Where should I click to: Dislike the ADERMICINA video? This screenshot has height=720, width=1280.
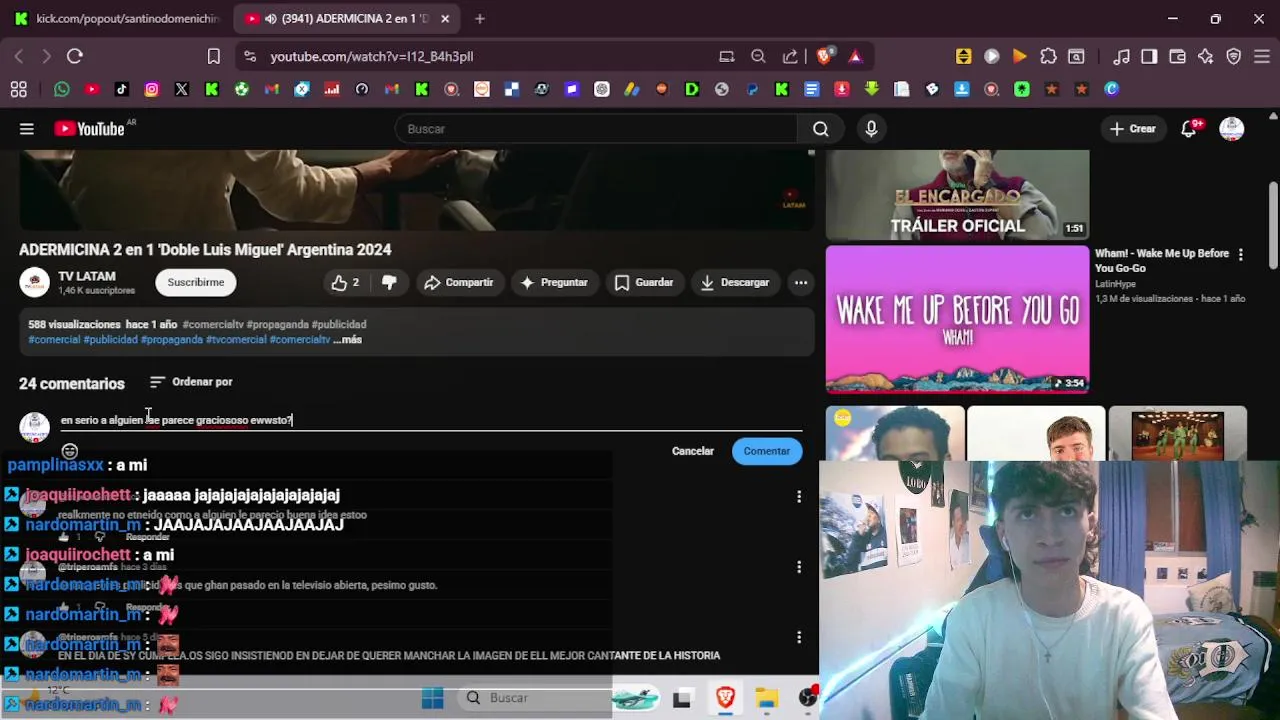[389, 283]
